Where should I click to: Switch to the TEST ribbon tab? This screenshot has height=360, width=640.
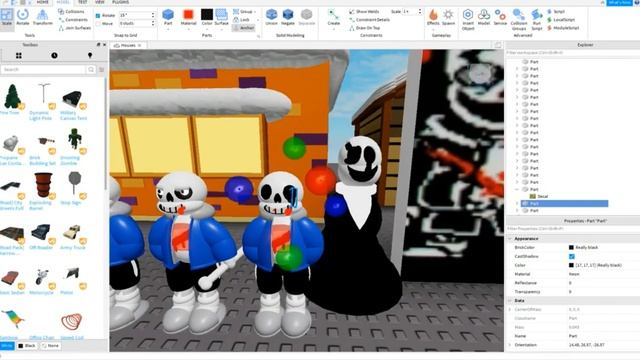point(82,2)
